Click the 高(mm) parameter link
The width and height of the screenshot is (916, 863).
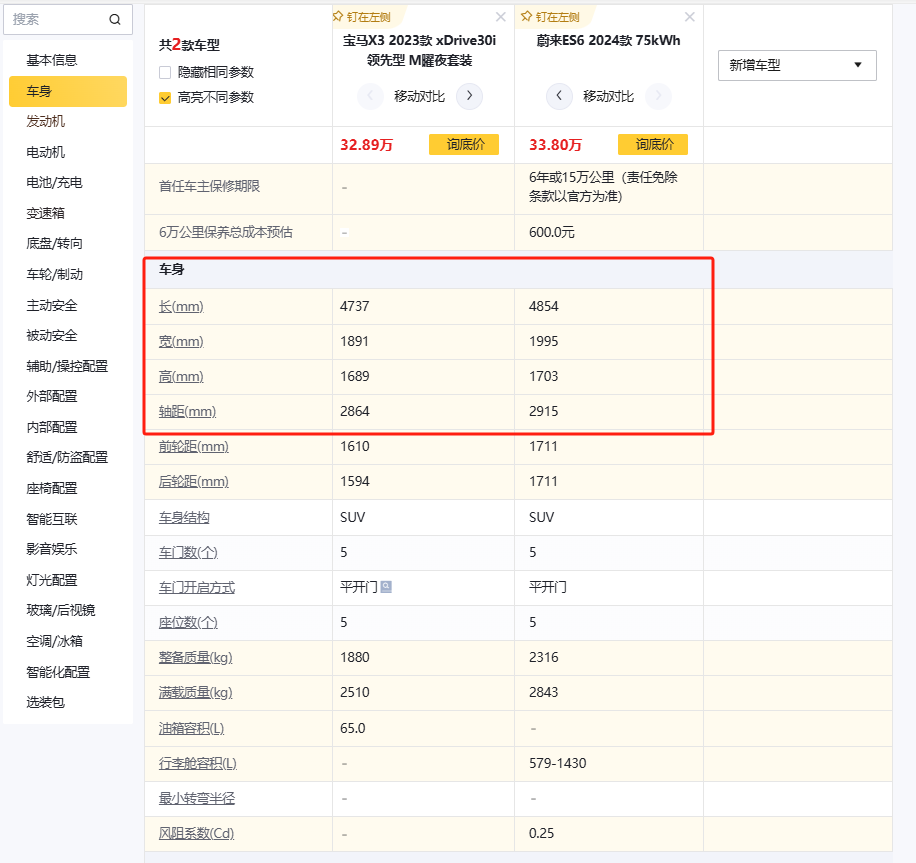point(181,376)
